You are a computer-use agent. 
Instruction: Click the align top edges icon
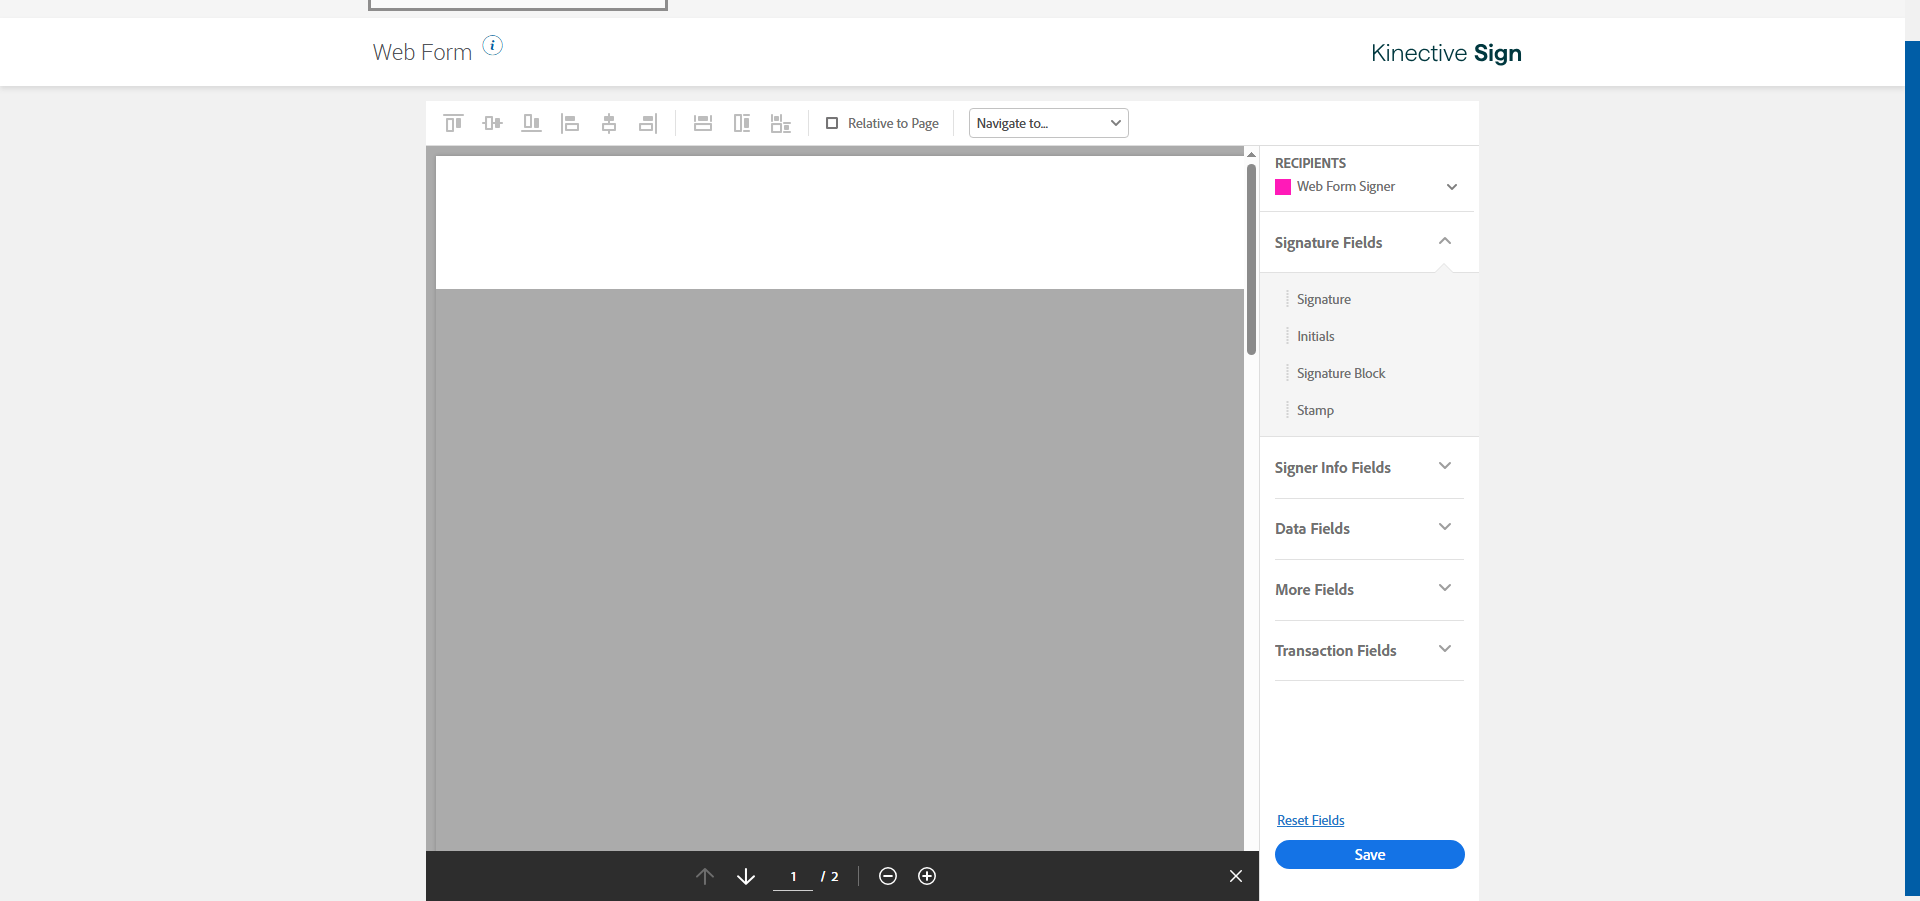coord(453,123)
